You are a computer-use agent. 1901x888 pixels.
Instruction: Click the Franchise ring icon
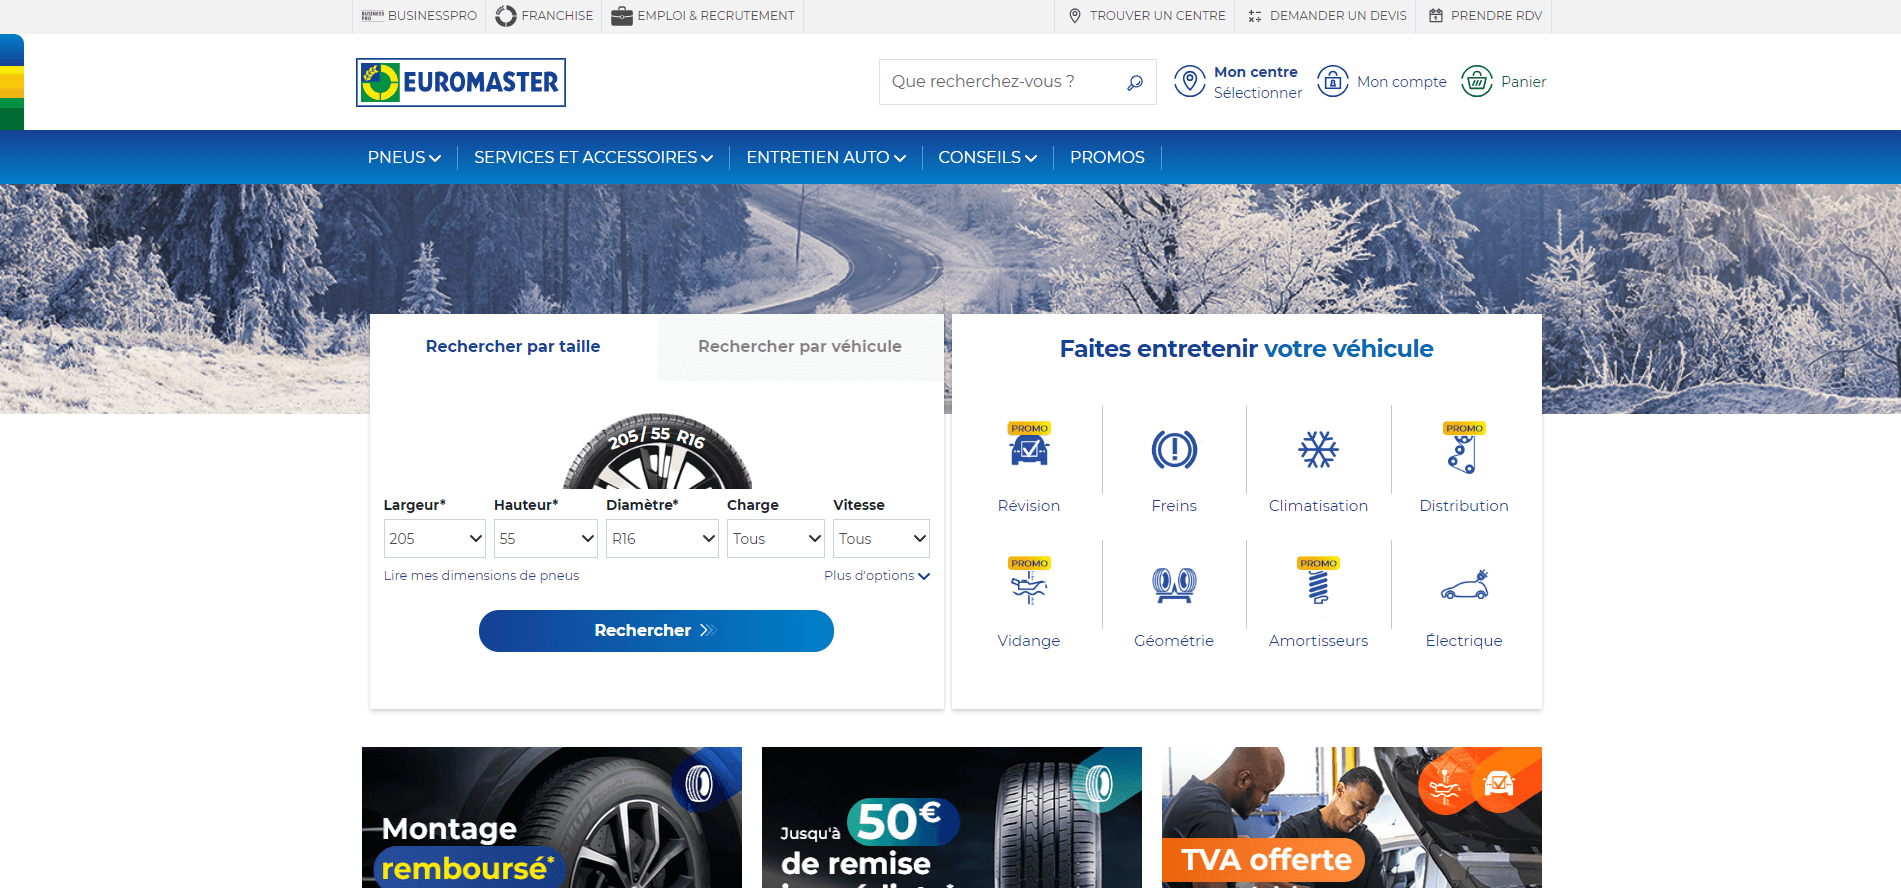tap(506, 16)
